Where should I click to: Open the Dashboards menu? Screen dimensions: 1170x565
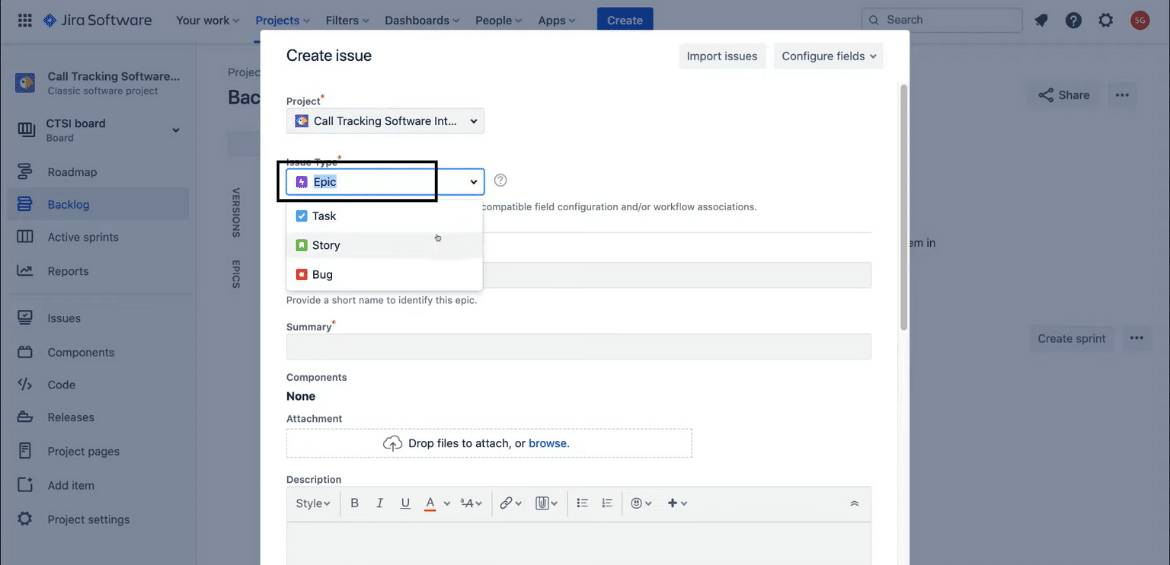point(422,20)
